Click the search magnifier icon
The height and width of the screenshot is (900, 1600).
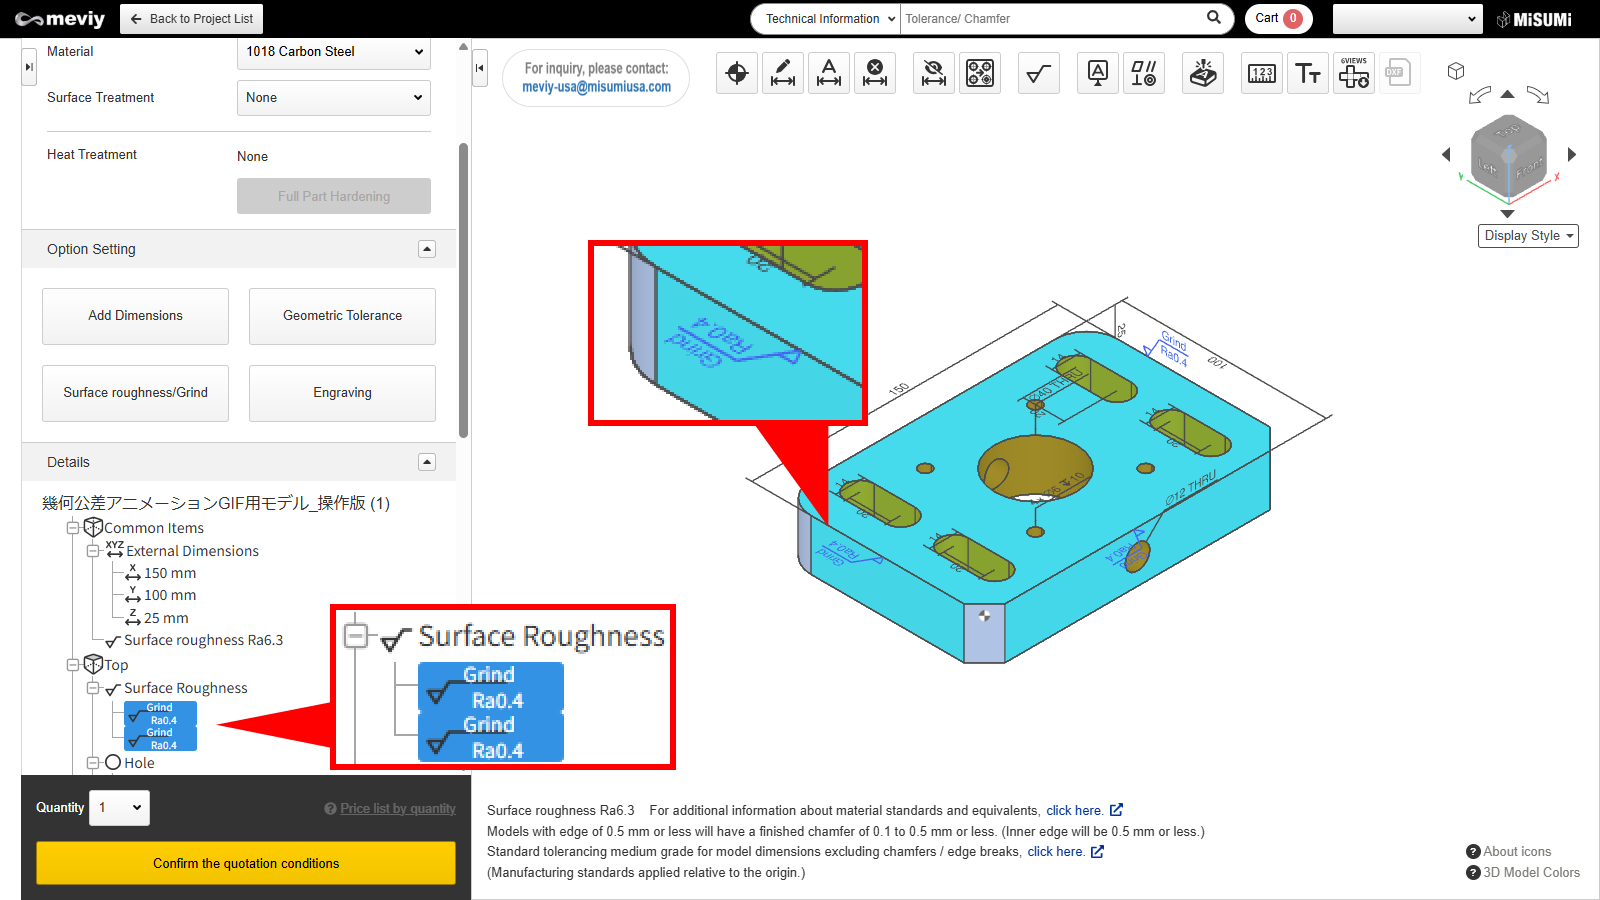(1214, 17)
